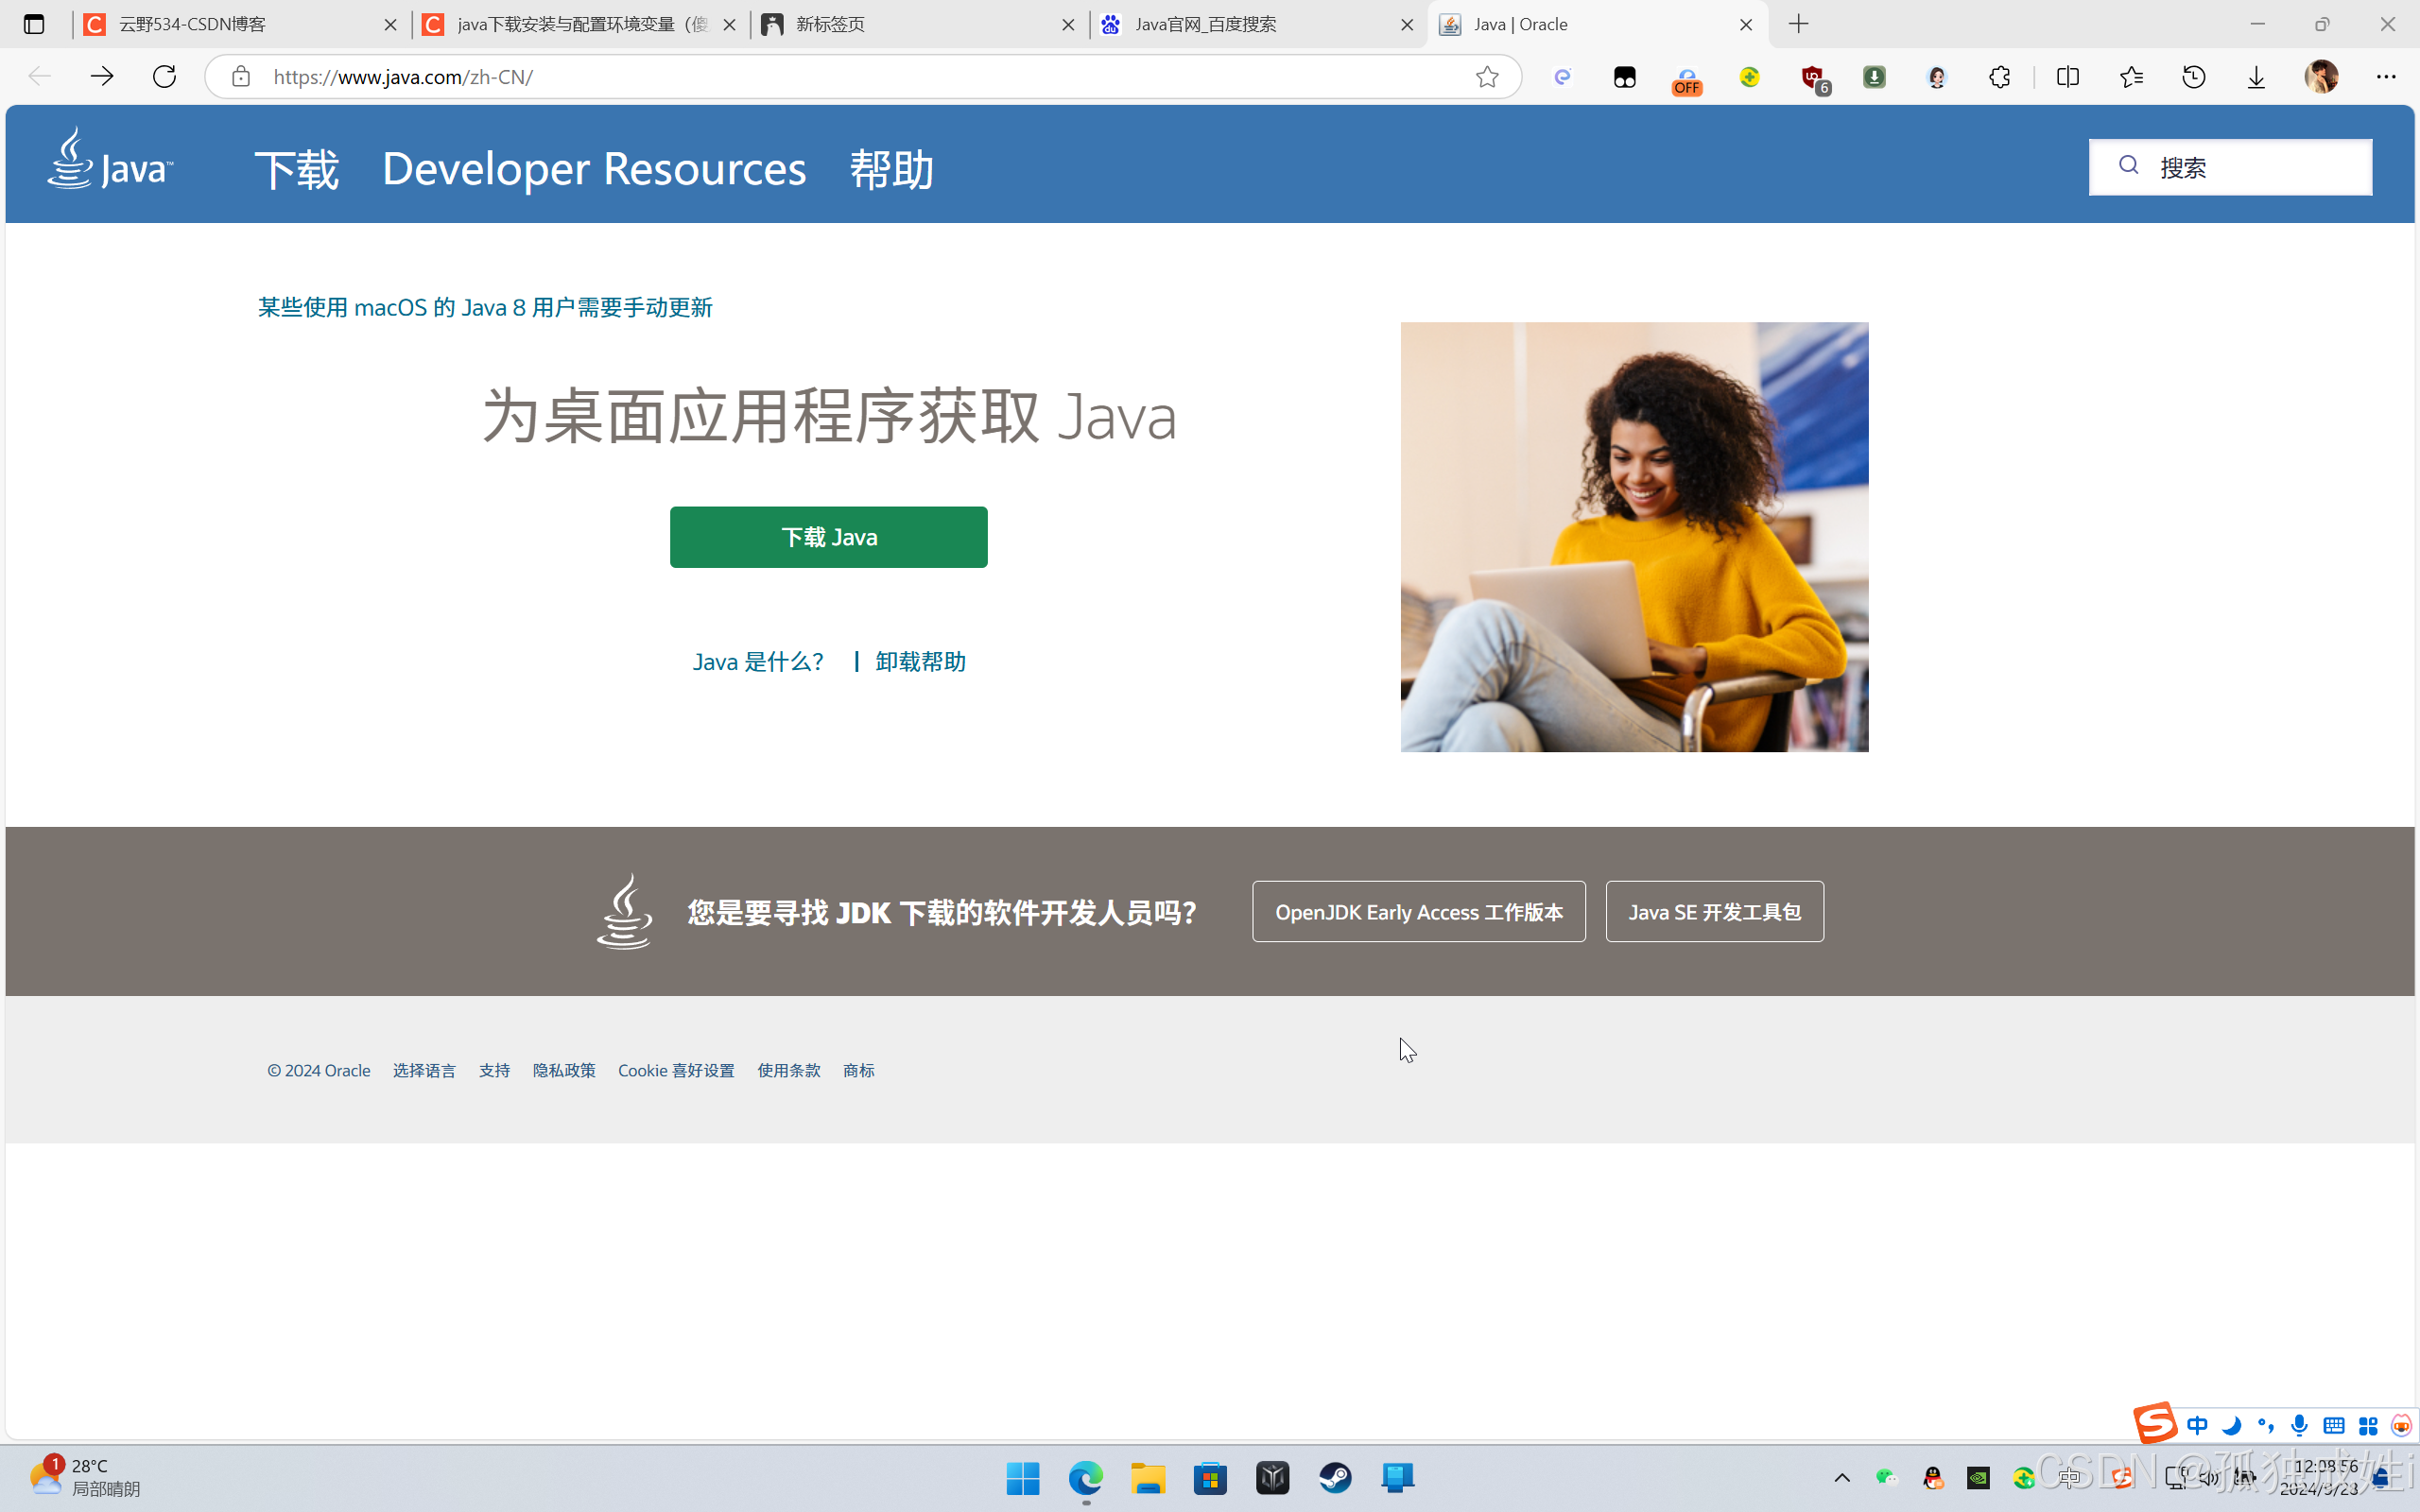This screenshot has height=1512, width=2420.
Task: Click Java SE 开发工具包 button
Action: (1715, 911)
